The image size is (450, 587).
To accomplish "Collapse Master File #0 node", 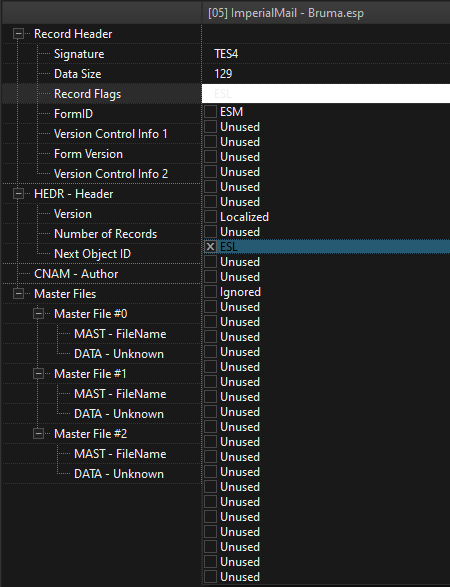I will coord(38,313).
